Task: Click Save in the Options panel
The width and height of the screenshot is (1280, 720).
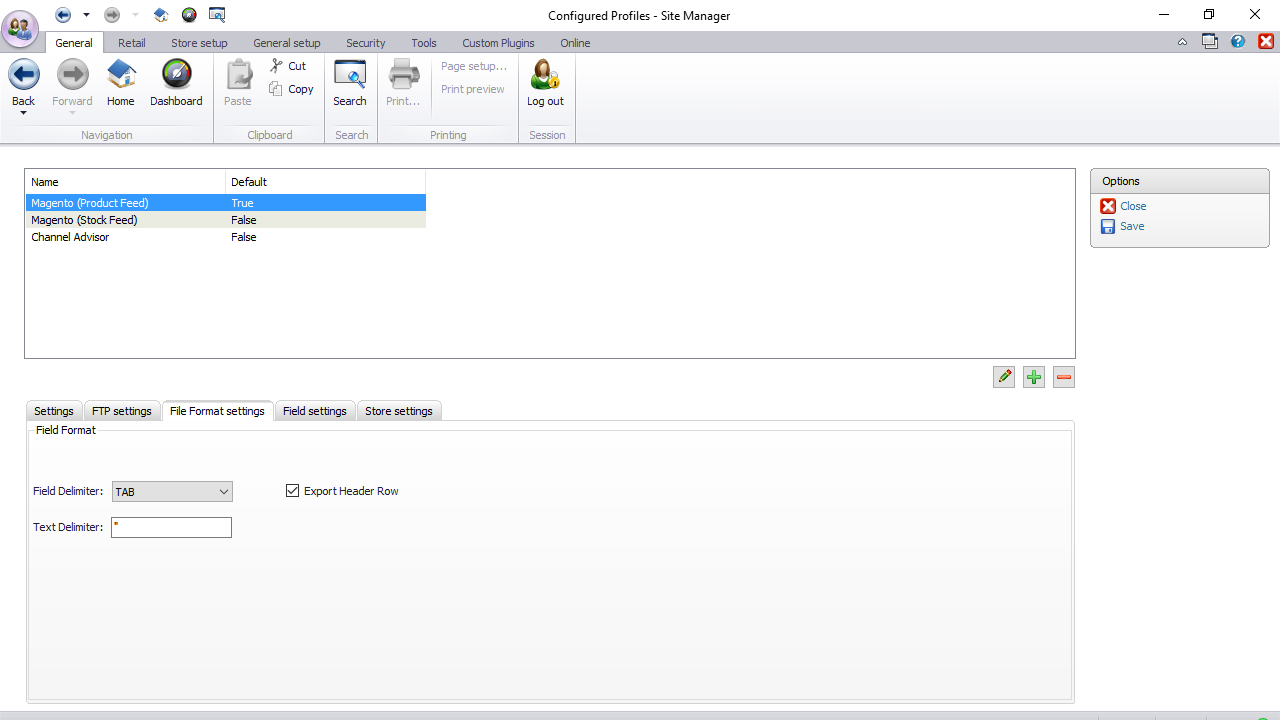Action: tap(1132, 226)
